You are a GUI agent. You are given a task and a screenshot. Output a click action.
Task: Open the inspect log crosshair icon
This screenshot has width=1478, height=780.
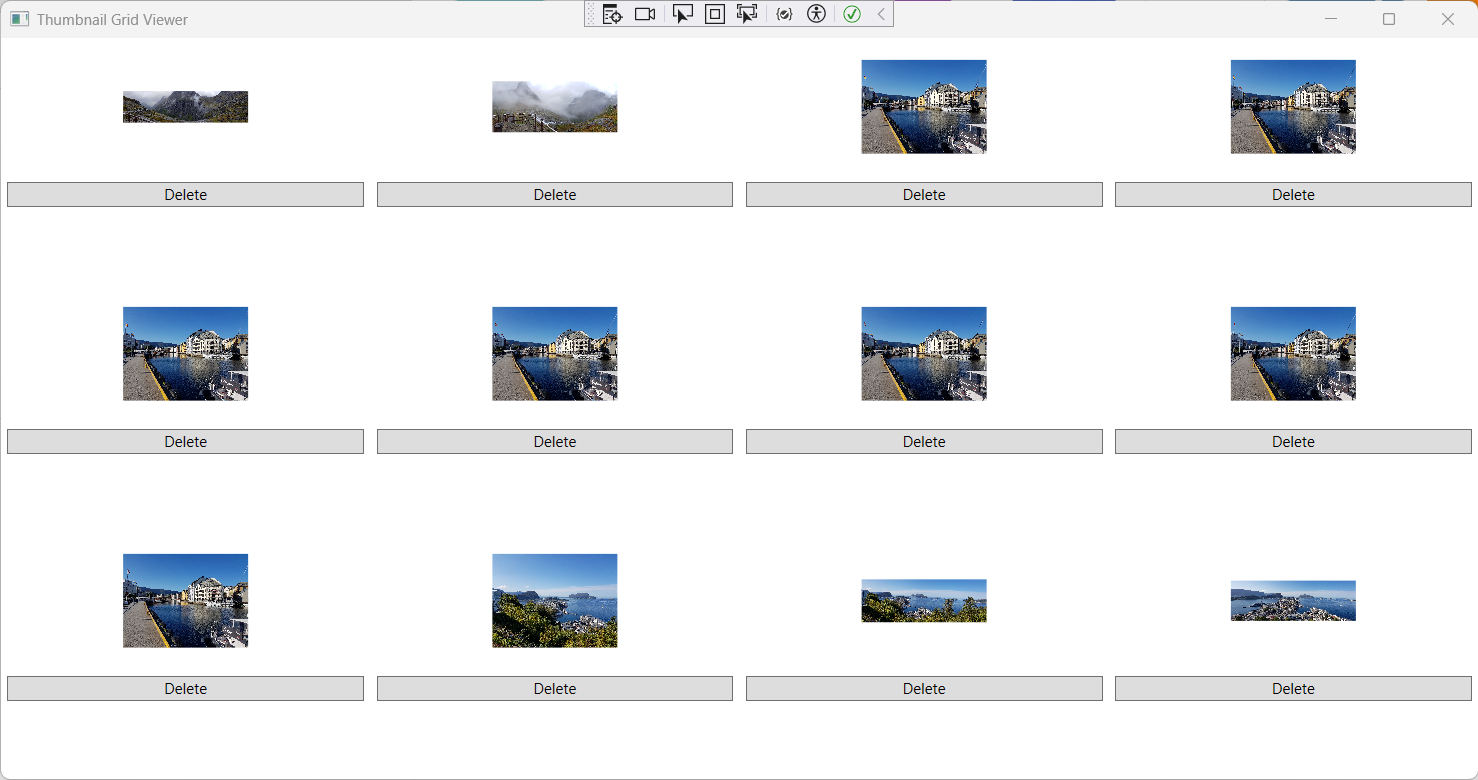click(613, 14)
